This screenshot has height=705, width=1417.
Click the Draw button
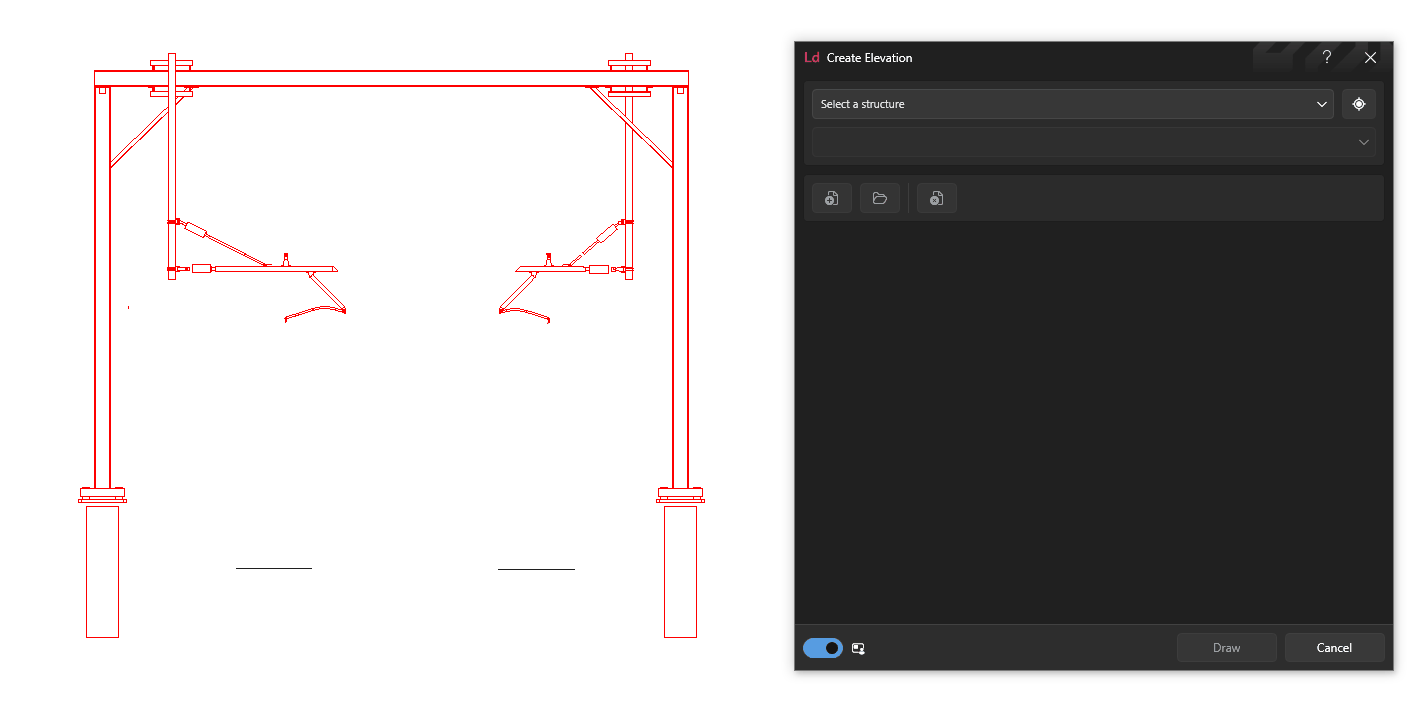click(x=1227, y=648)
